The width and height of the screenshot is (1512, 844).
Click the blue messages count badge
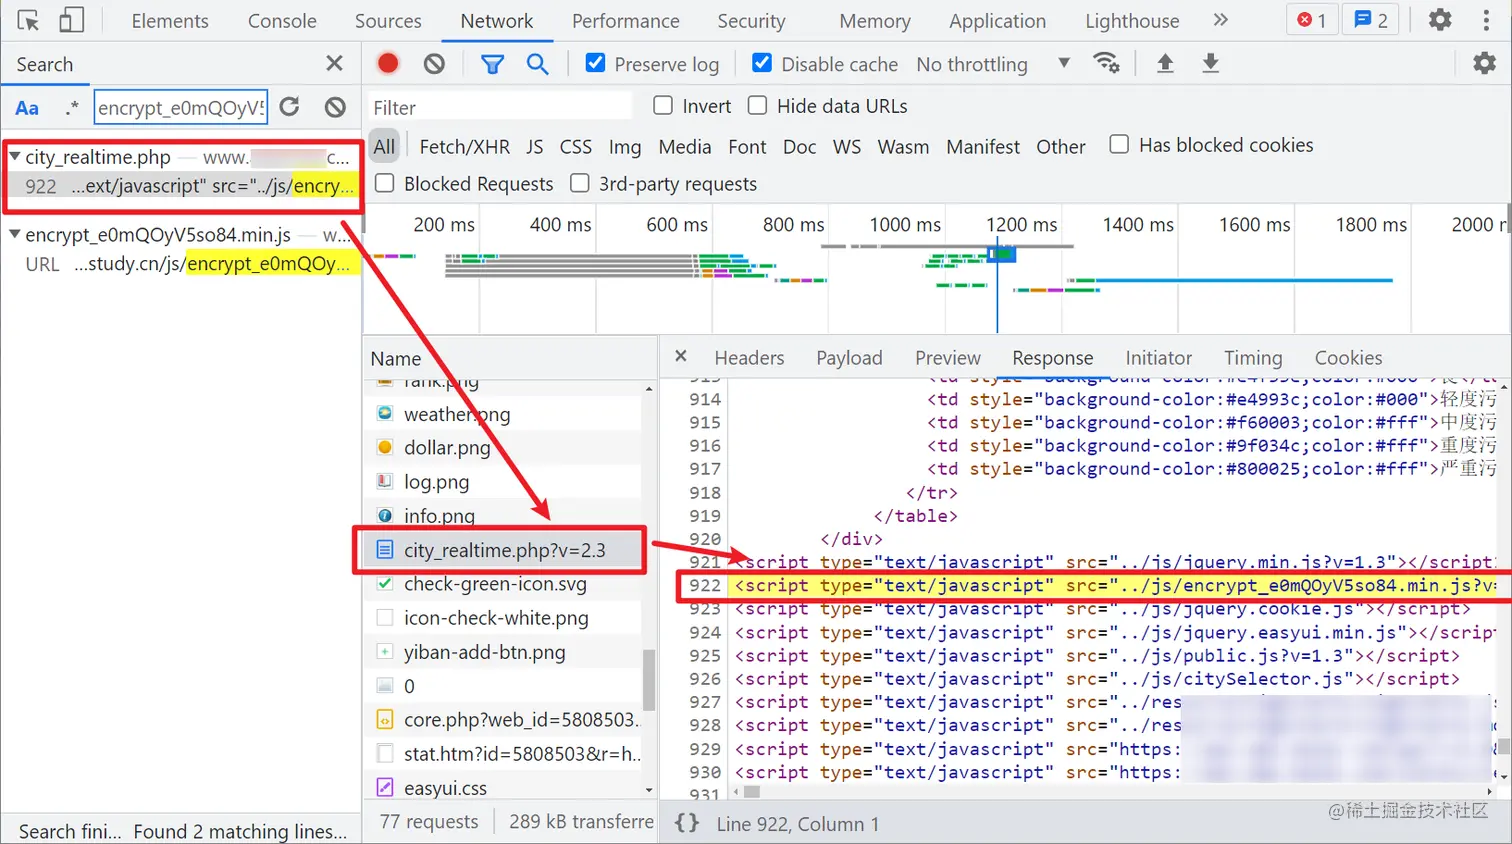tap(1371, 20)
